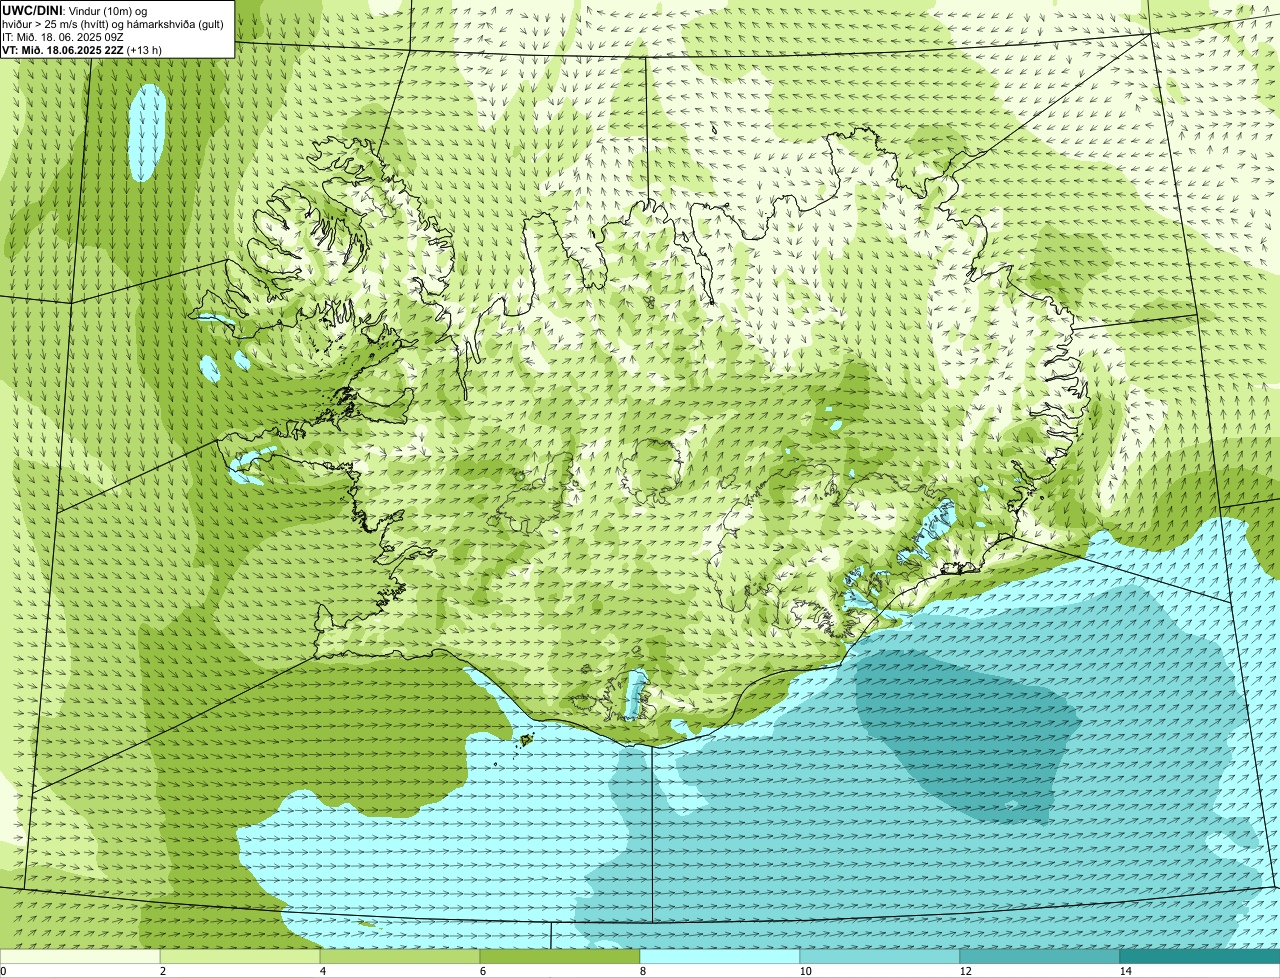The width and height of the screenshot is (1280, 978).
Task: Select the 4–6 m/s light green swatch
Action: coord(400,956)
